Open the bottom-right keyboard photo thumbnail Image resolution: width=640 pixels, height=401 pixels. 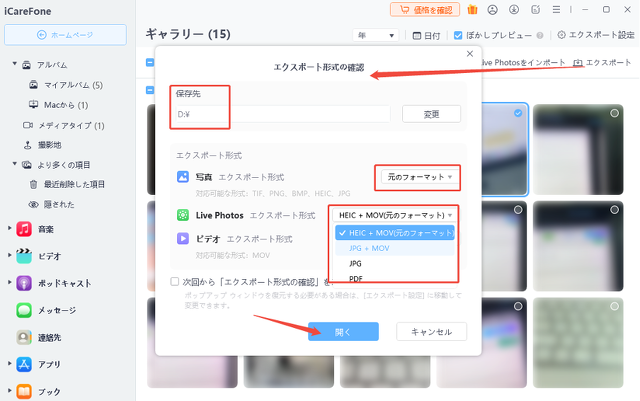(578, 343)
